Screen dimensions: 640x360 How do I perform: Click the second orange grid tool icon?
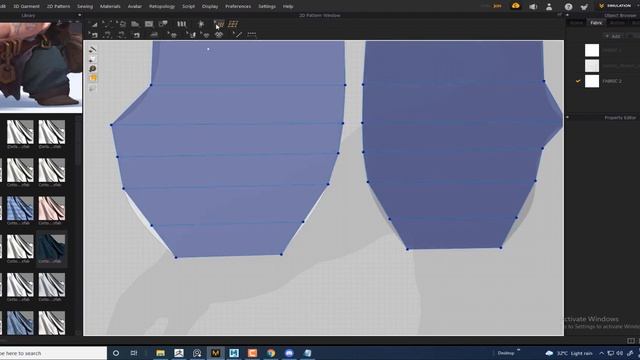tap(233, 24)
